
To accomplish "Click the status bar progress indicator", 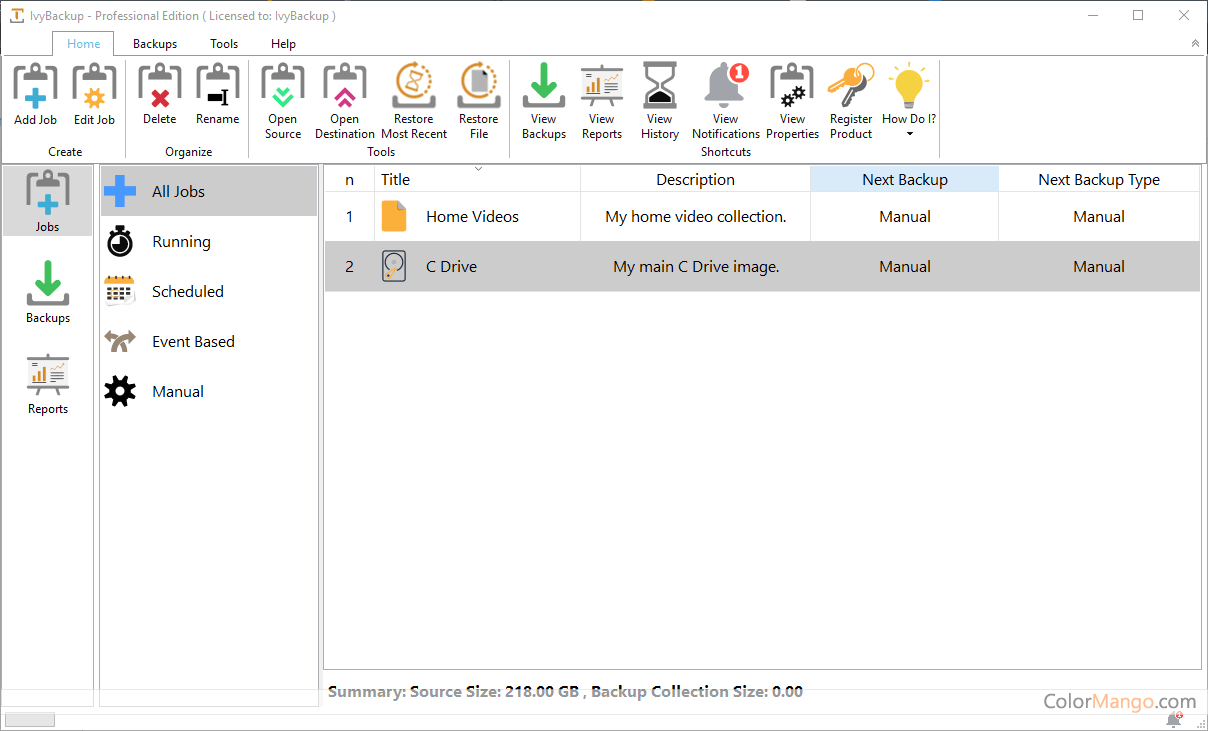I will 30,720.
